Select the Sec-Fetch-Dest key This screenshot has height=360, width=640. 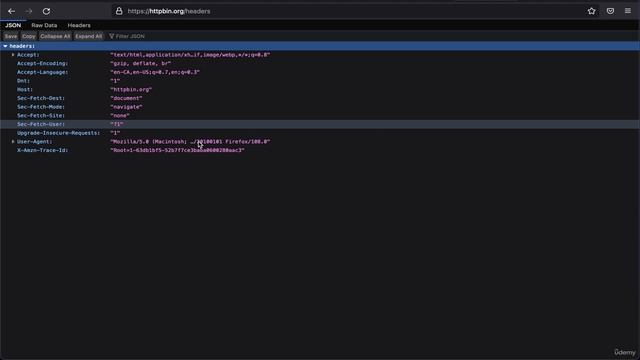tap(41, 98)
